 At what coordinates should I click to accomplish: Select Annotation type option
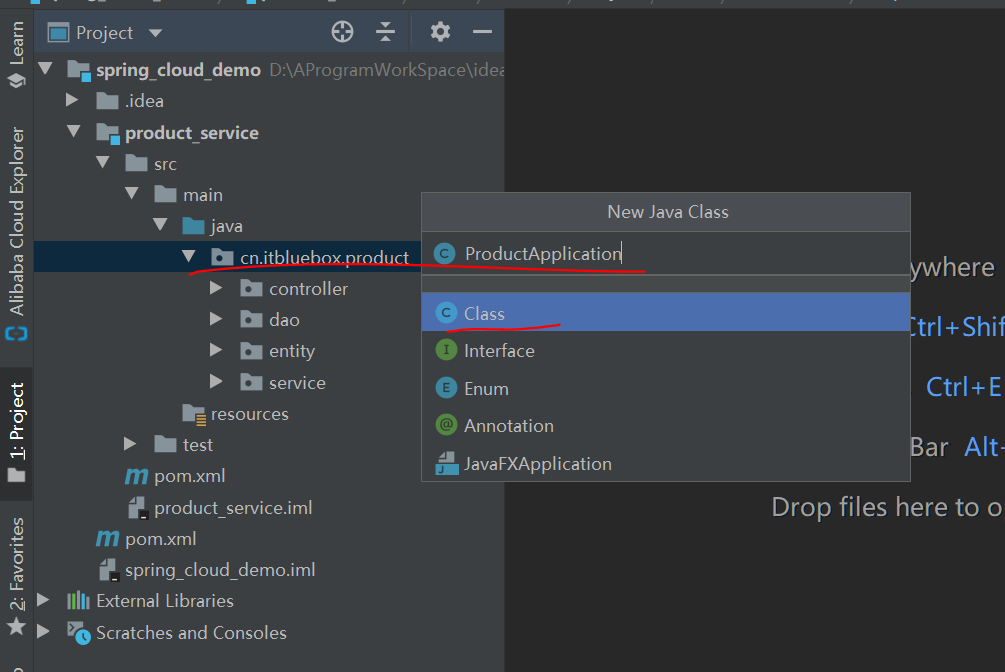508,426
